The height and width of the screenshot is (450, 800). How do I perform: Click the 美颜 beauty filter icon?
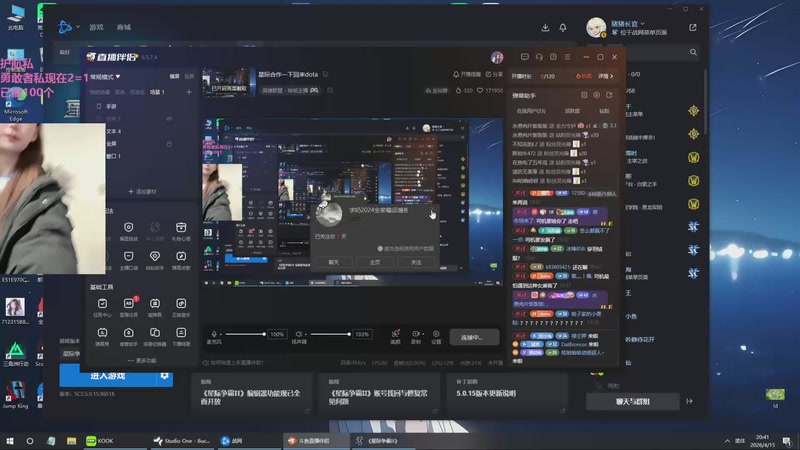tap(395, 336)
